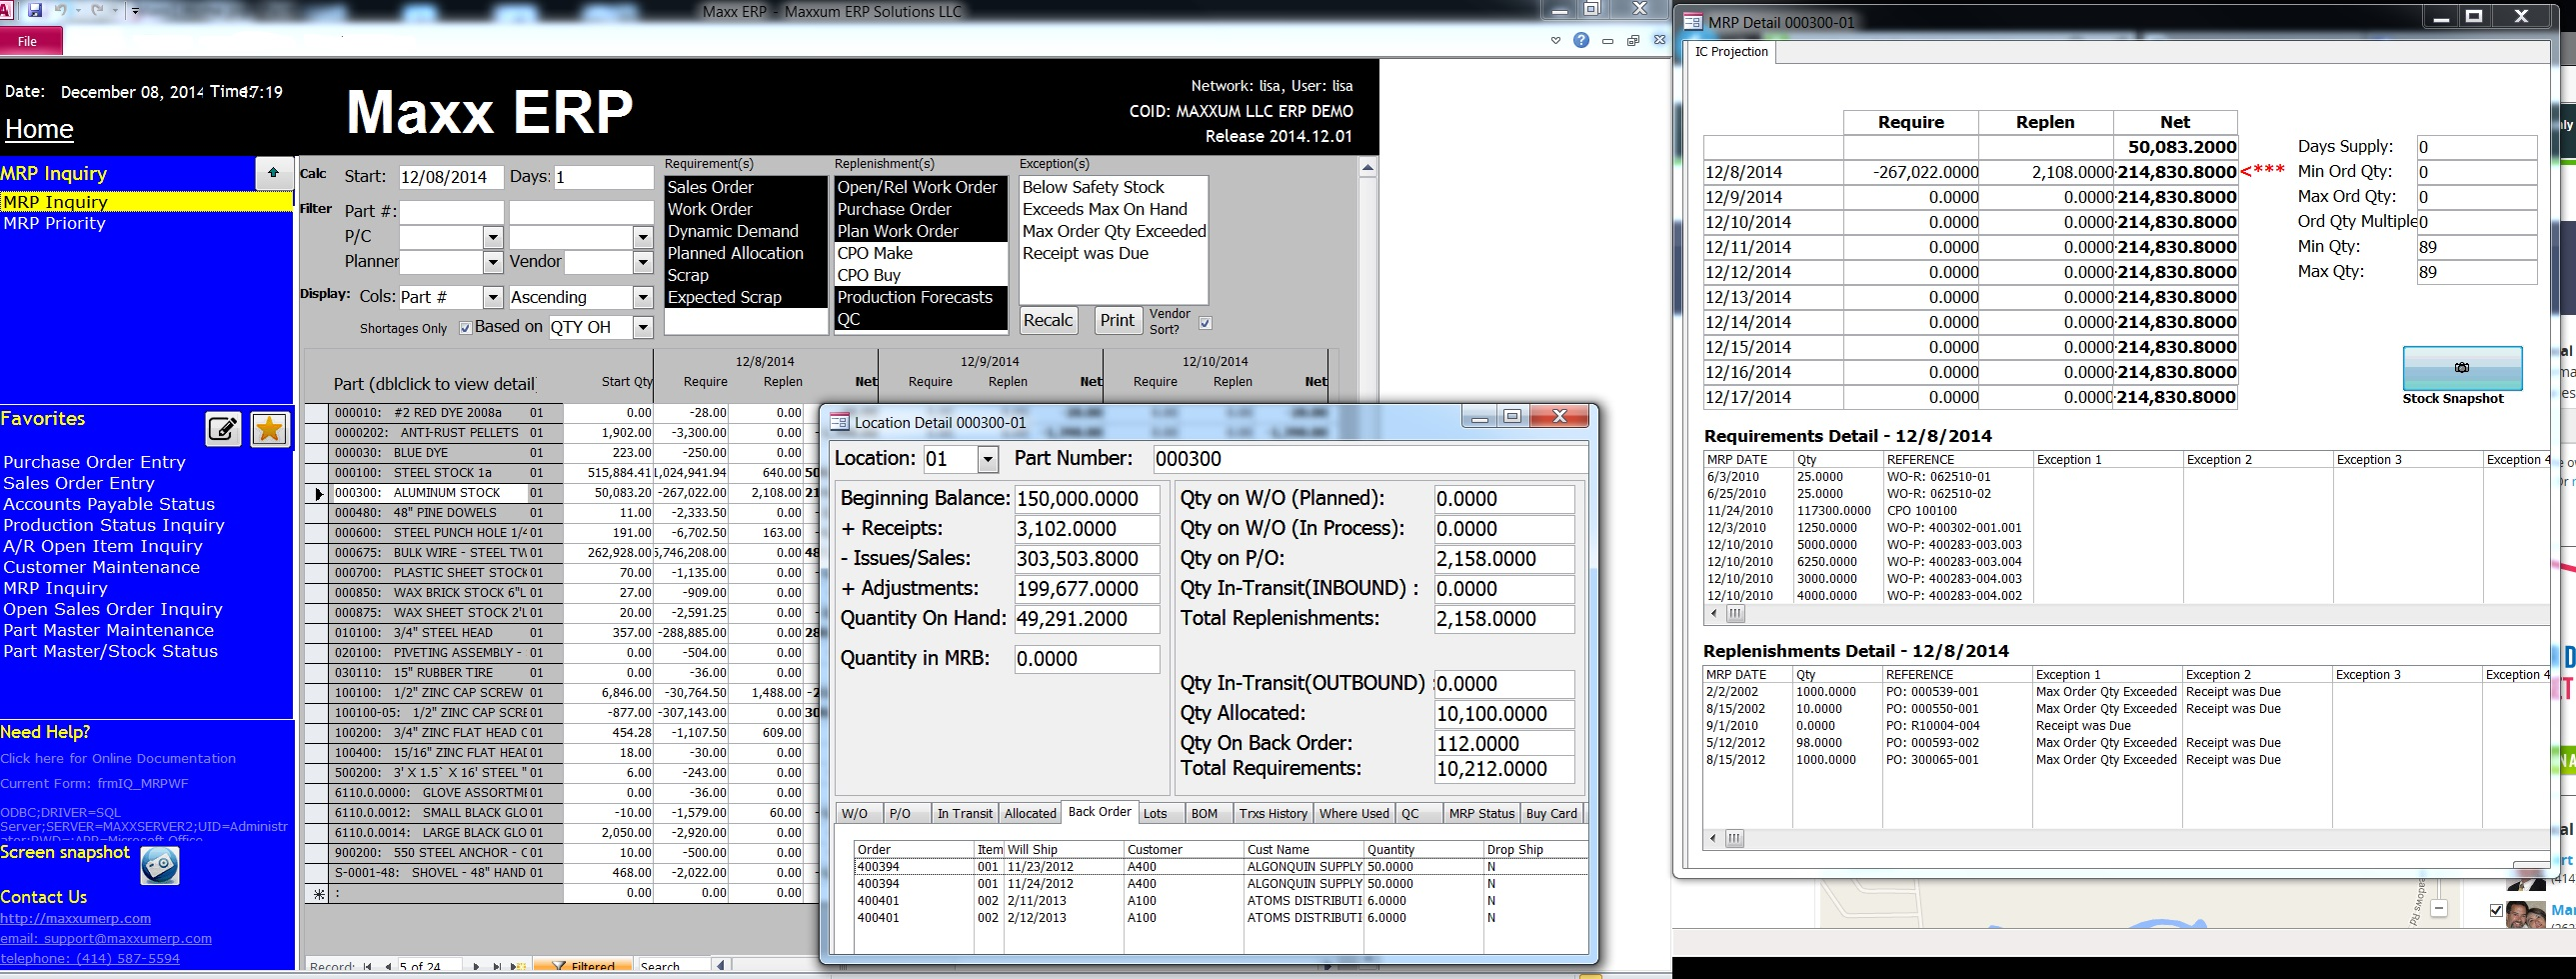Open the Customize Quick Access Toolbar arrow
The image size is (2576, 979).
click(x=135, y=11)
